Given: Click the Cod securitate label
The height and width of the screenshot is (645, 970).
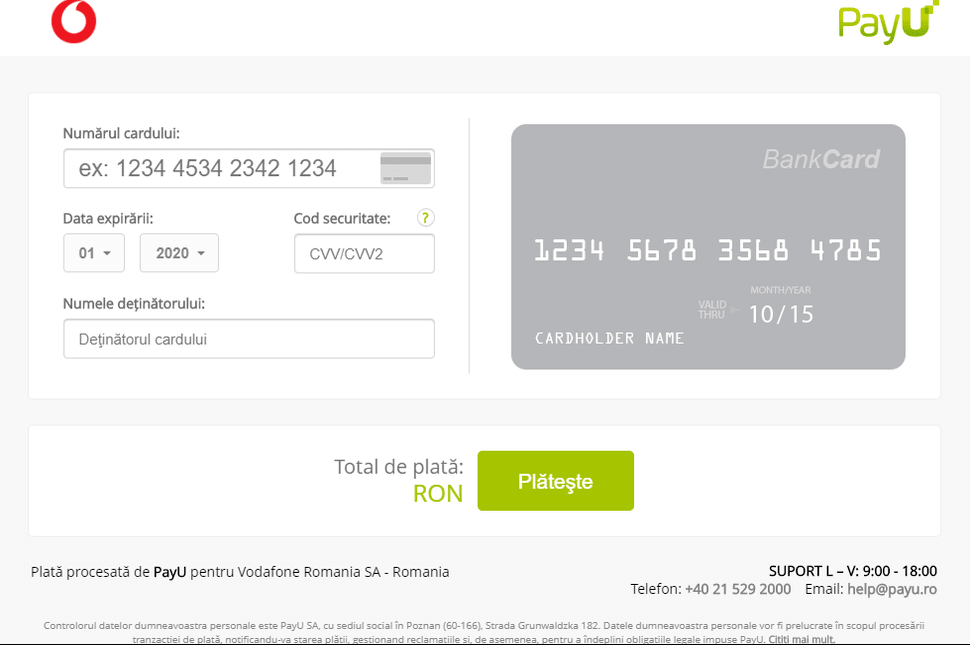Looking at the screenshot, I should (x=342, y=218).
